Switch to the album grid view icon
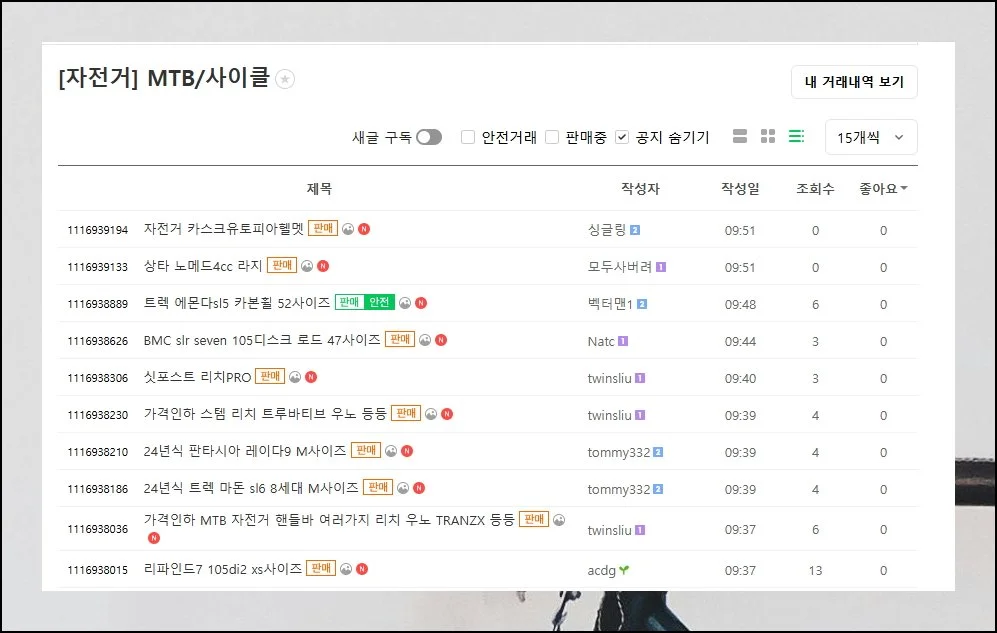 [x=768, y=137]
